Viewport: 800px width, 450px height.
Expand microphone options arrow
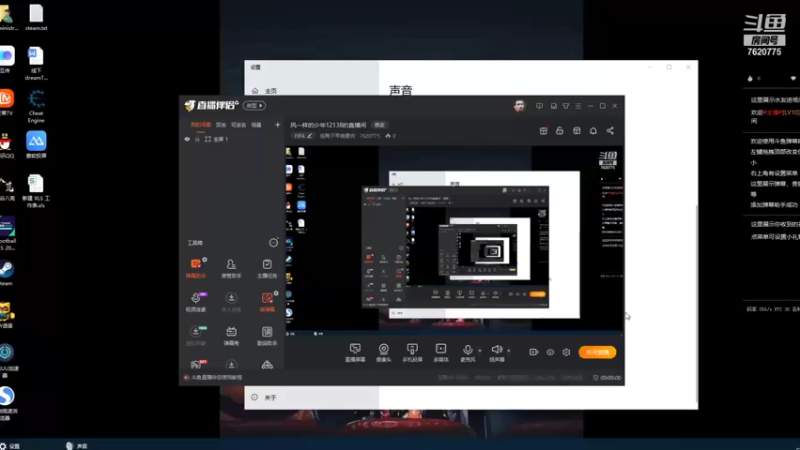click(x=480, y=351)
